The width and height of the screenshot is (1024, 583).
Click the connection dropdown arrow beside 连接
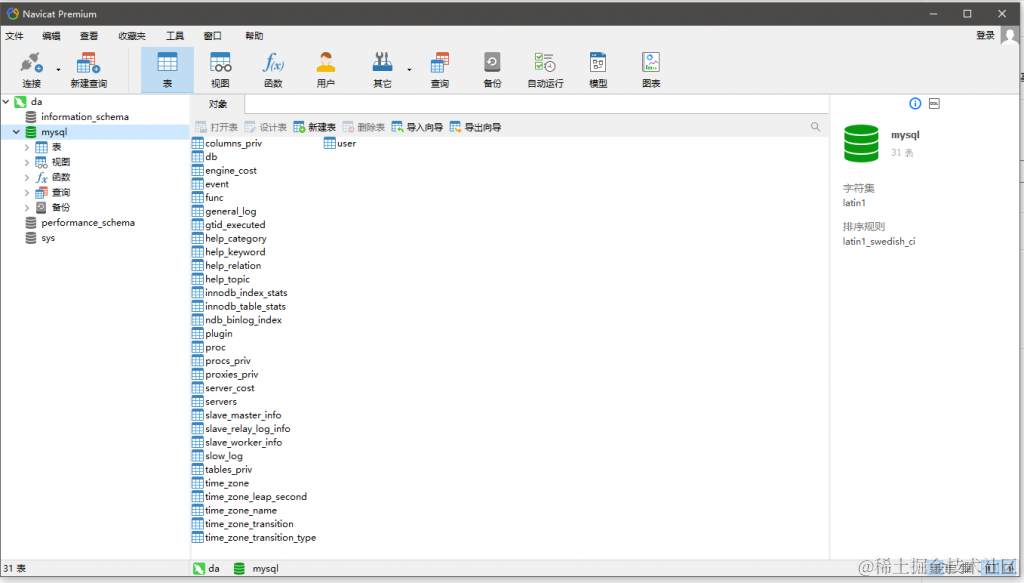point(58,69)
